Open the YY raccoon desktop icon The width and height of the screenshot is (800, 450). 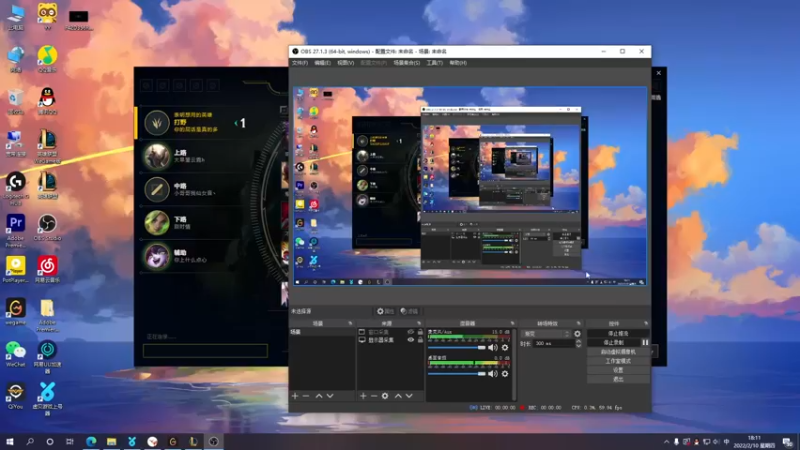[x=47, y=16]
